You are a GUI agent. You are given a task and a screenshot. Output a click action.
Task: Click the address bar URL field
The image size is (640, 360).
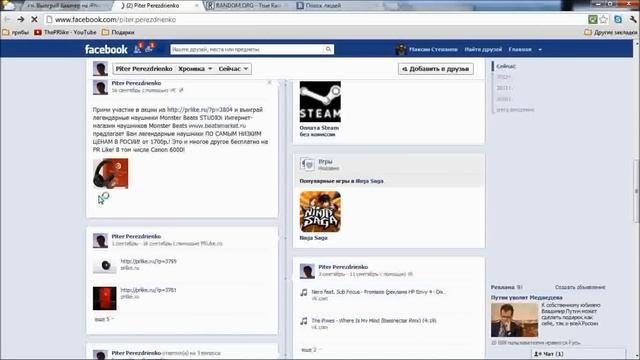pos(314,20)
